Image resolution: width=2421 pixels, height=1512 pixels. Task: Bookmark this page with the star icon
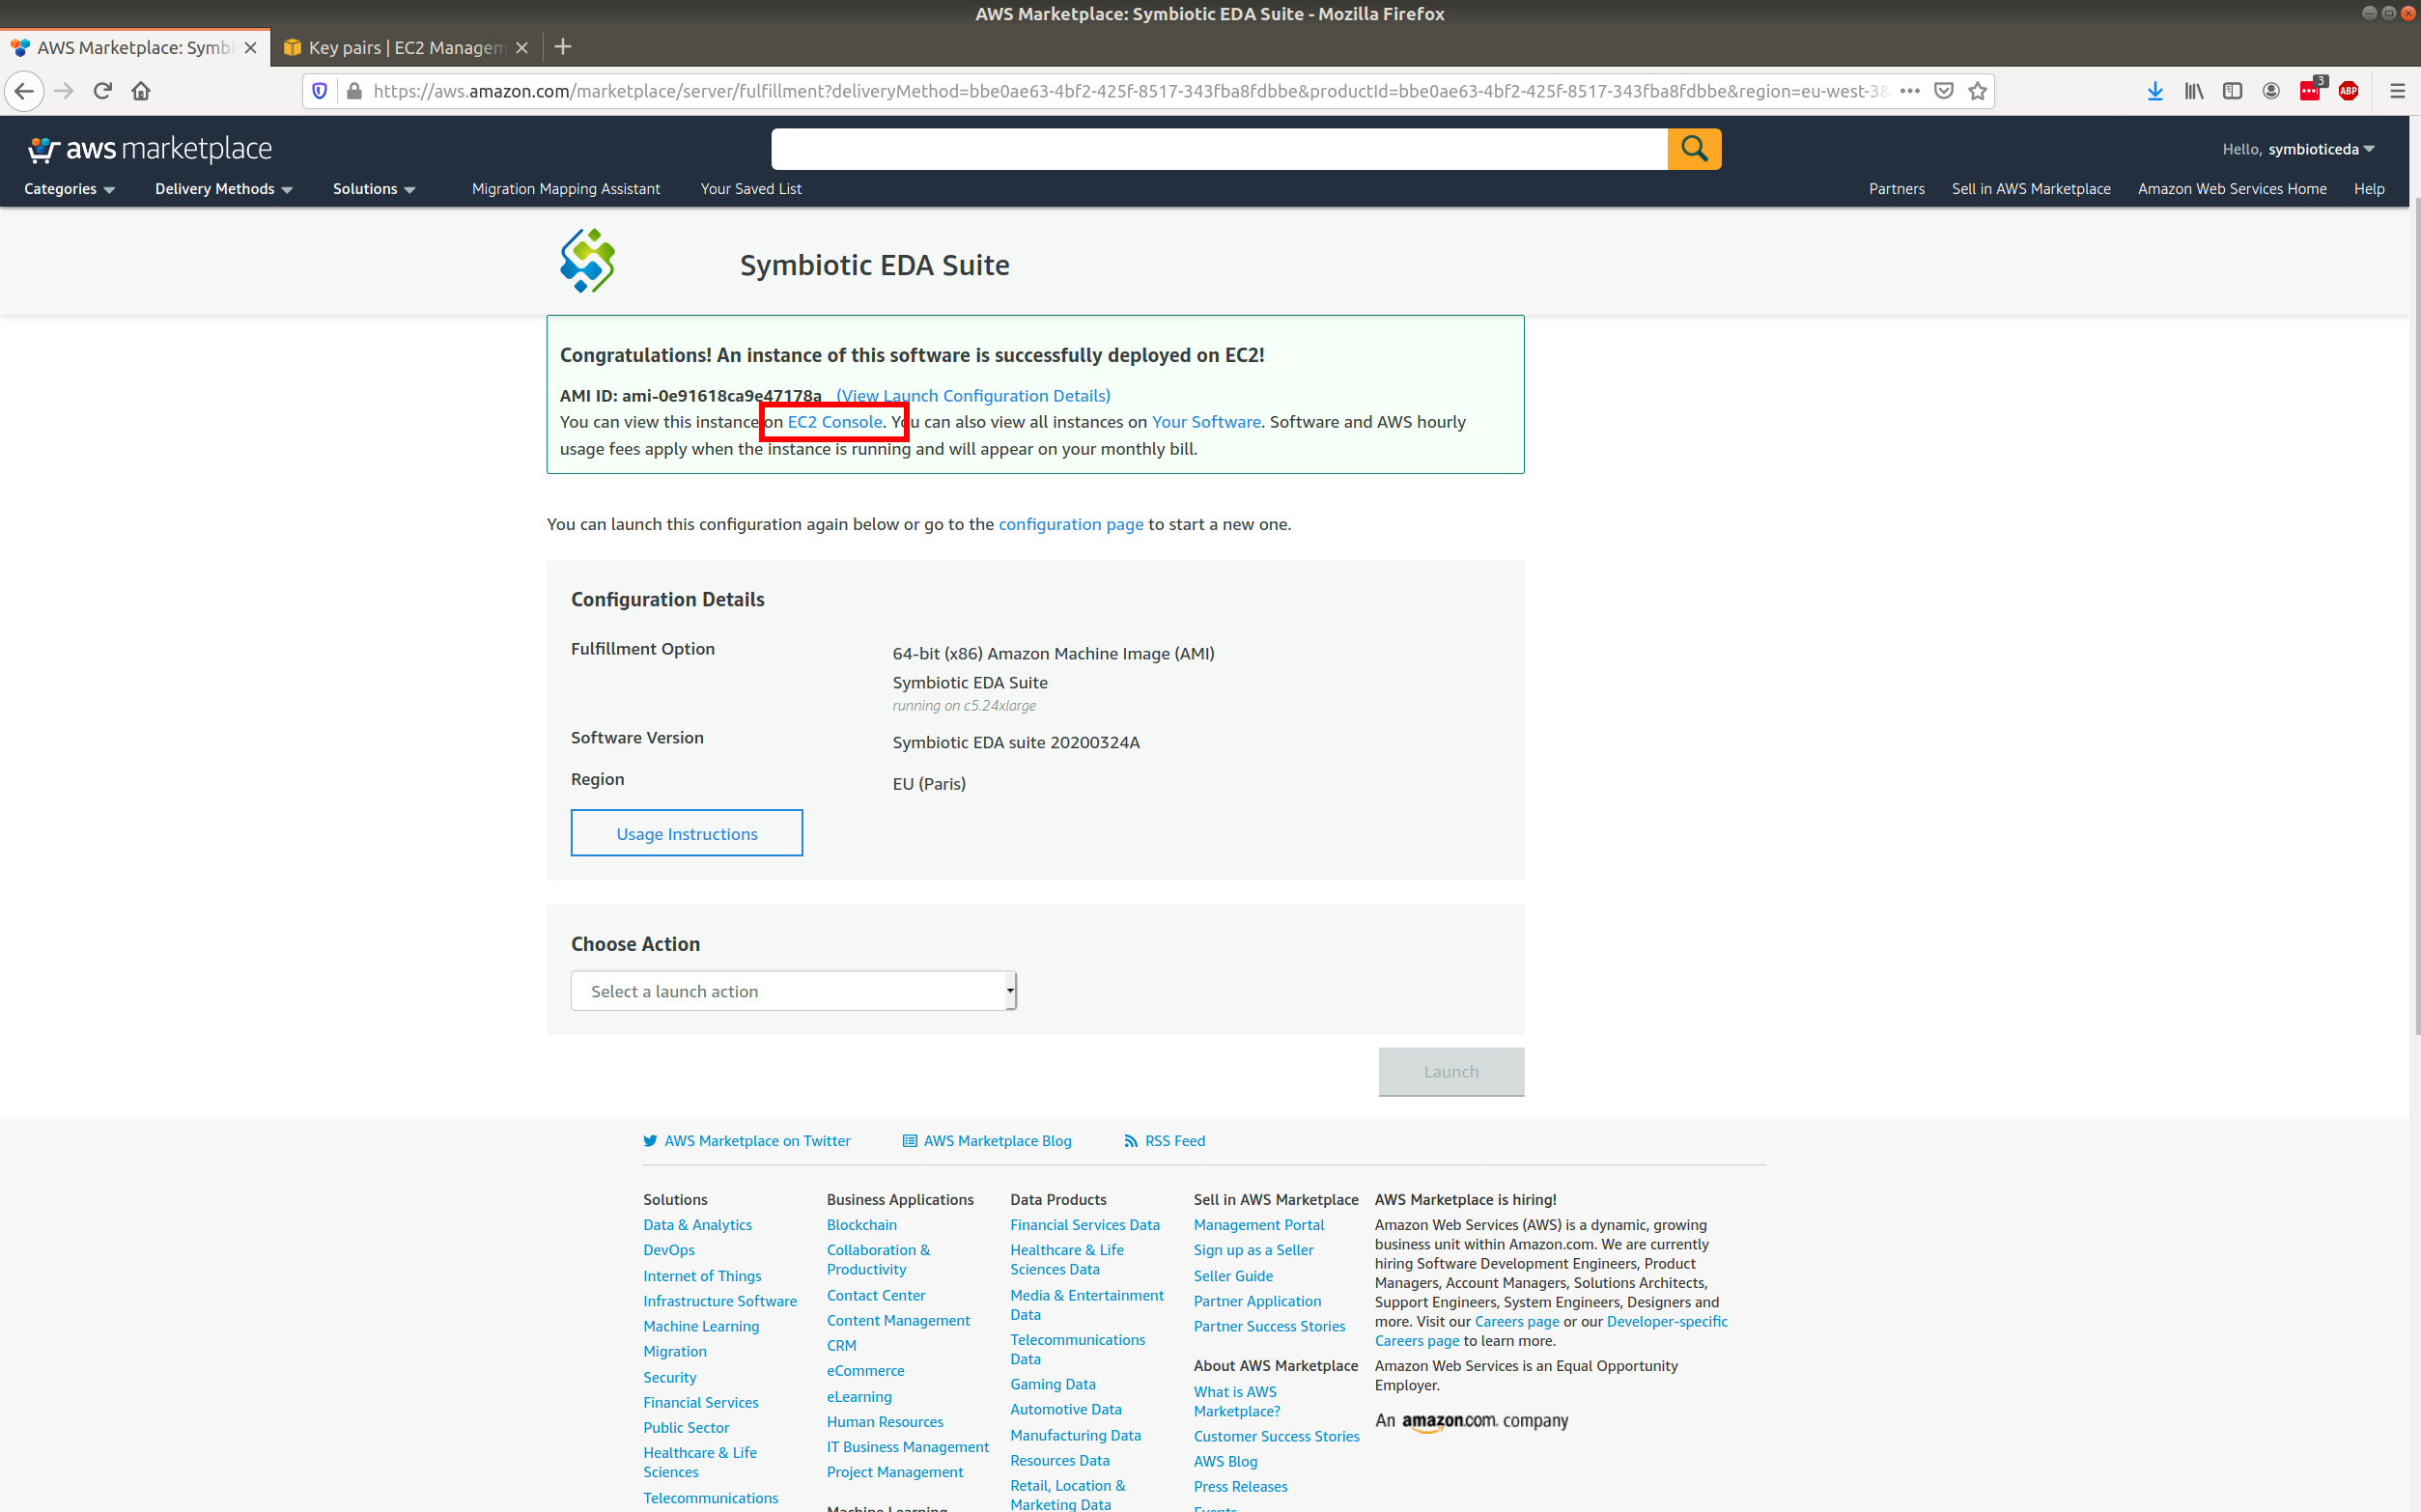click(x=1977, y=91)
